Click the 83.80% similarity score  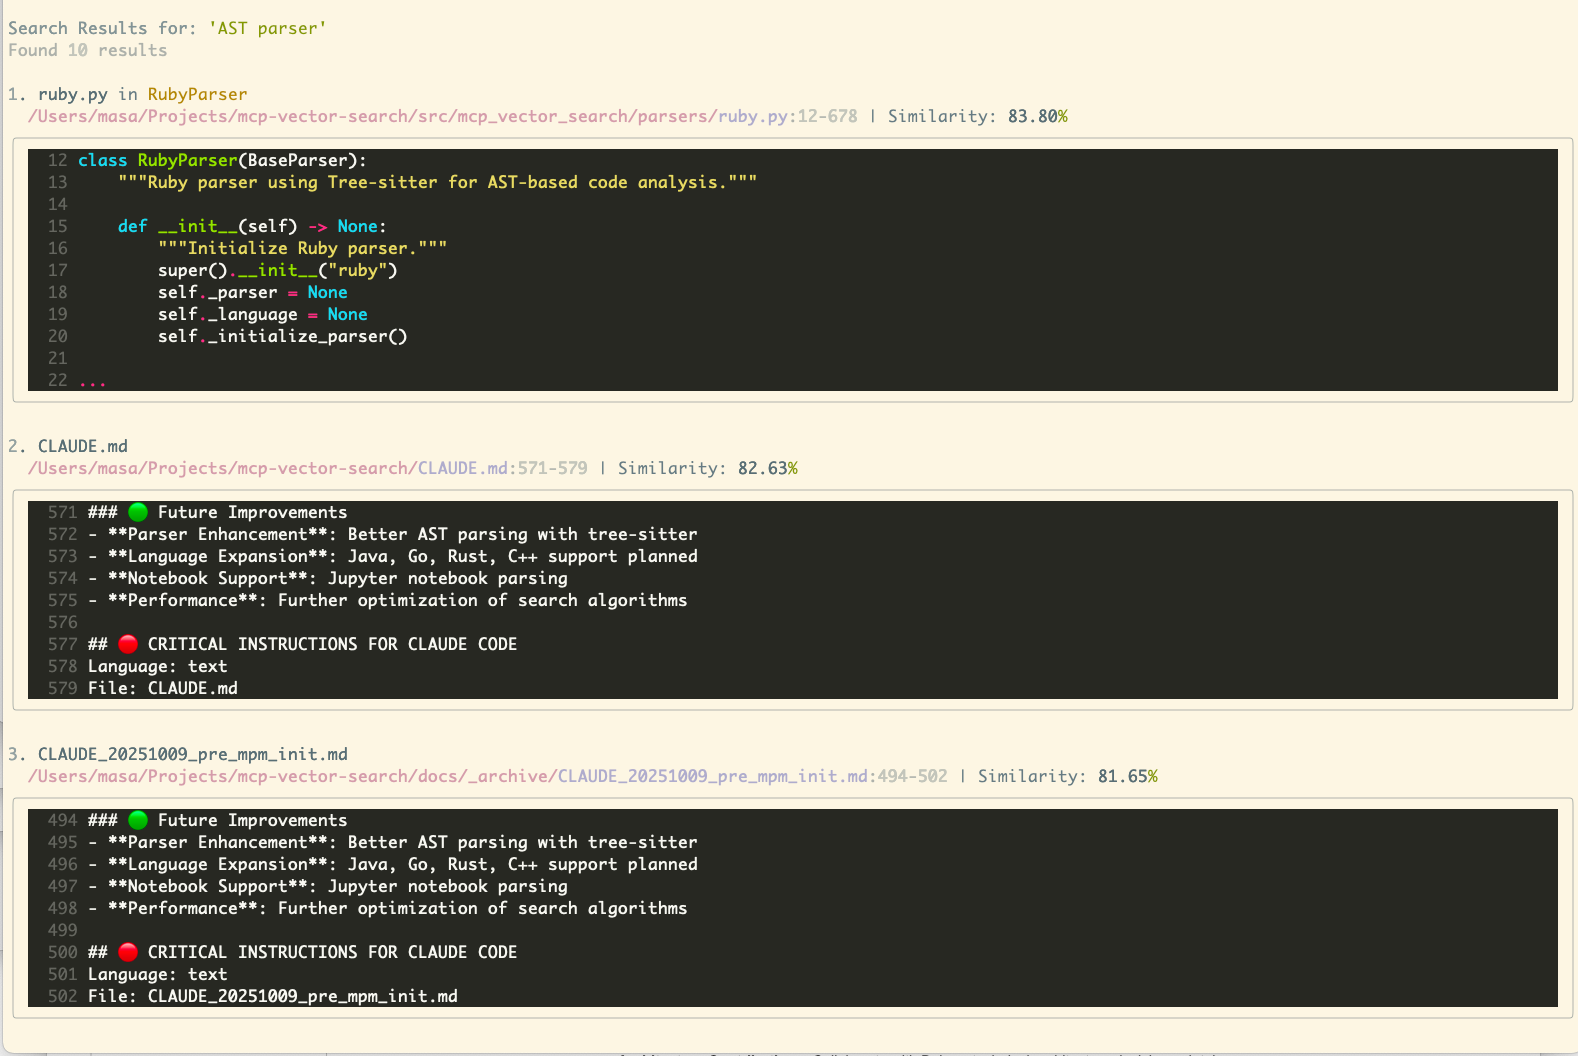[x=1038, y=116]
